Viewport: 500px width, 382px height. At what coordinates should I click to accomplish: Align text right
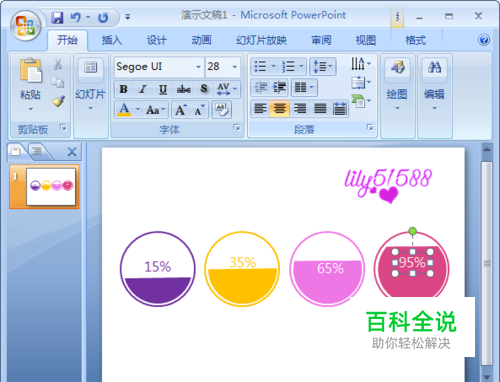(300, 109)
